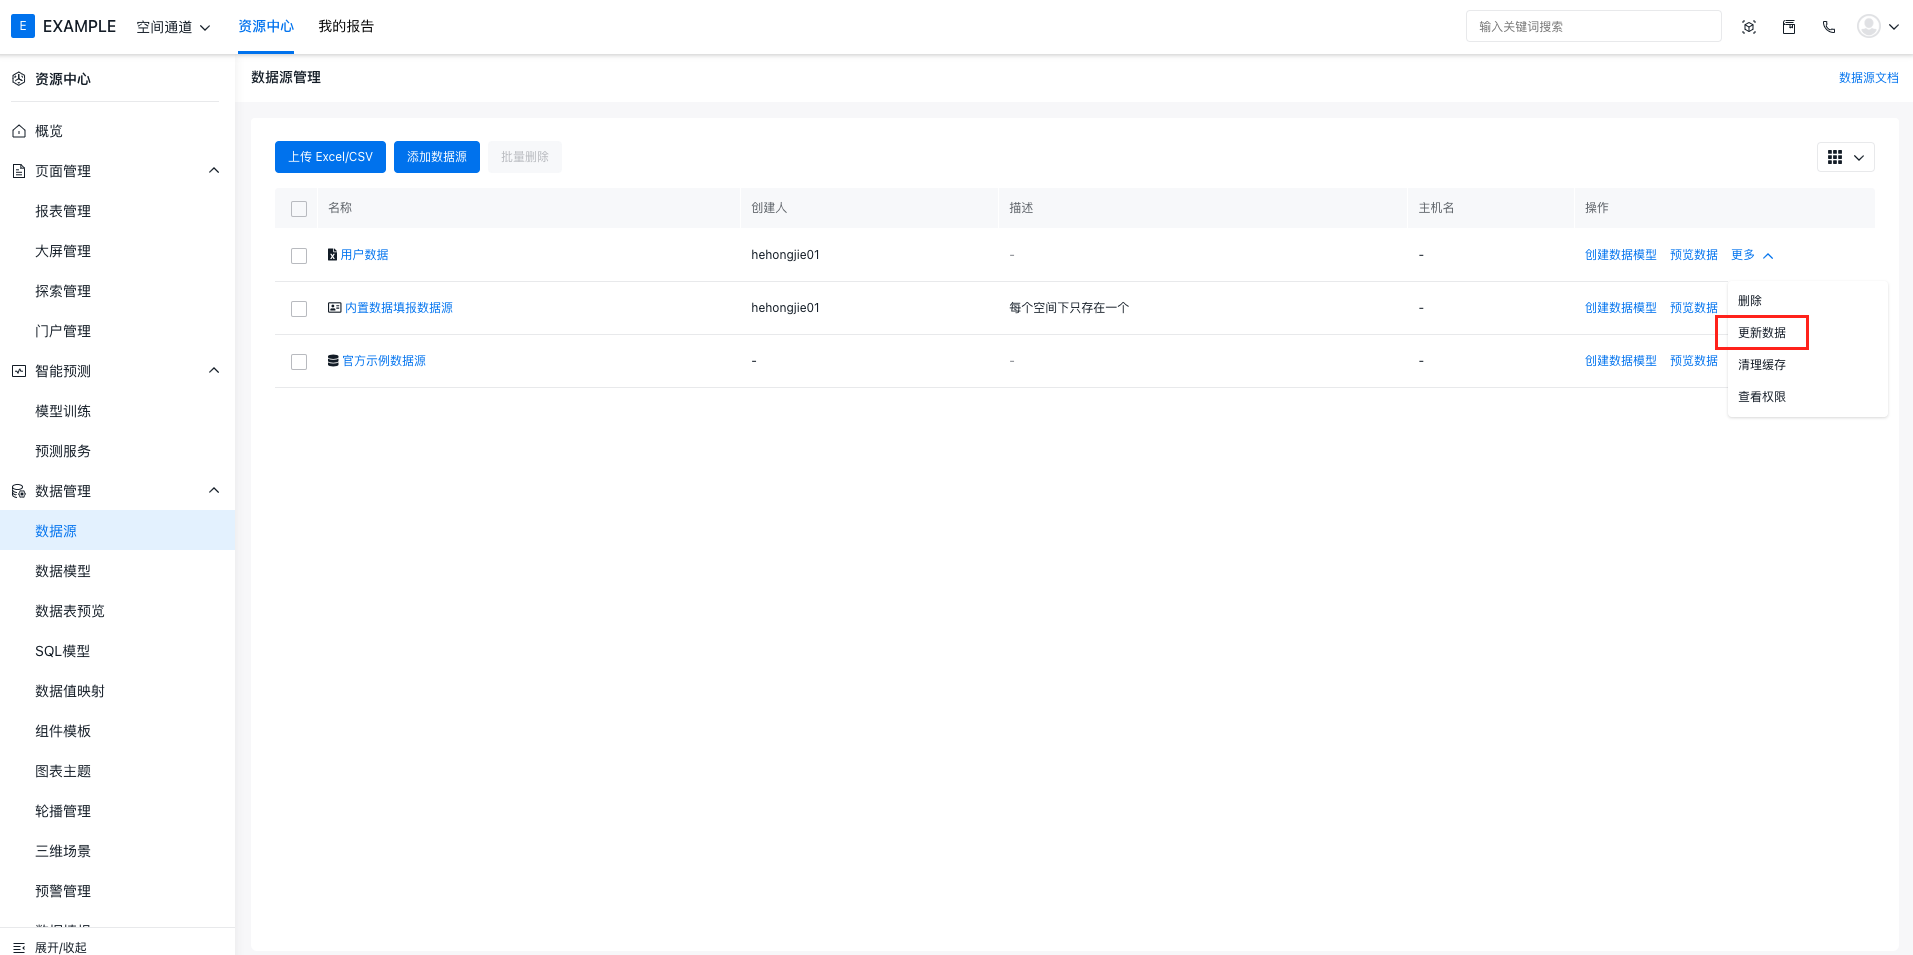Screen dimensions: 1913x955
Task: Click 预览数据 for 官方示例数据源
Action: click(1694, 361)
